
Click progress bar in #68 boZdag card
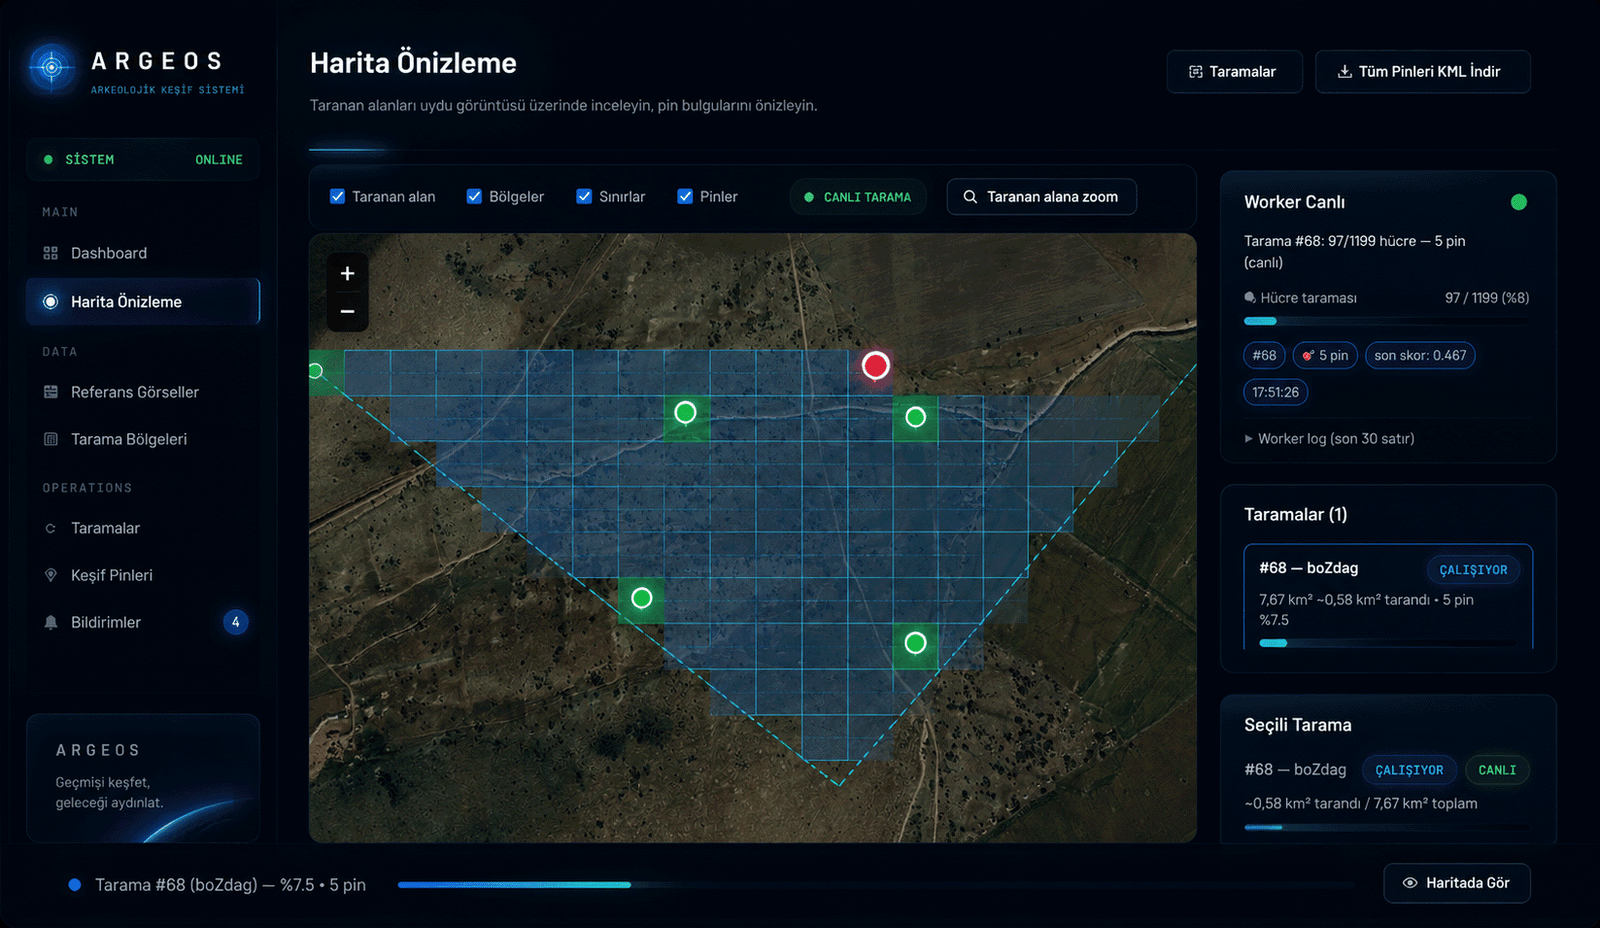[1388, 643]
